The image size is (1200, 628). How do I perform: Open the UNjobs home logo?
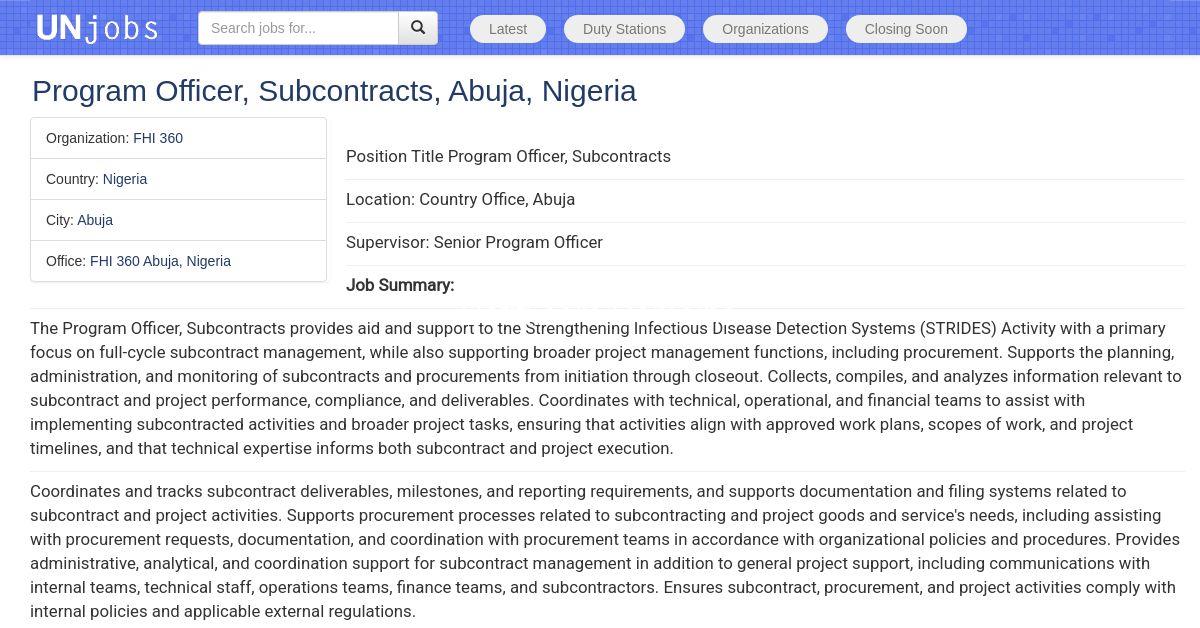tap(97, 28)
